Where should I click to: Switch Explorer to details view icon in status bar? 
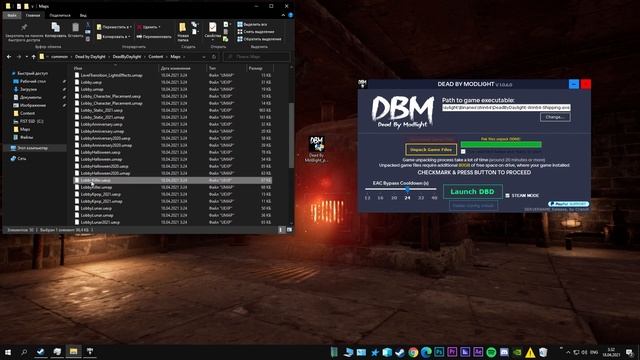pos(281,230)
